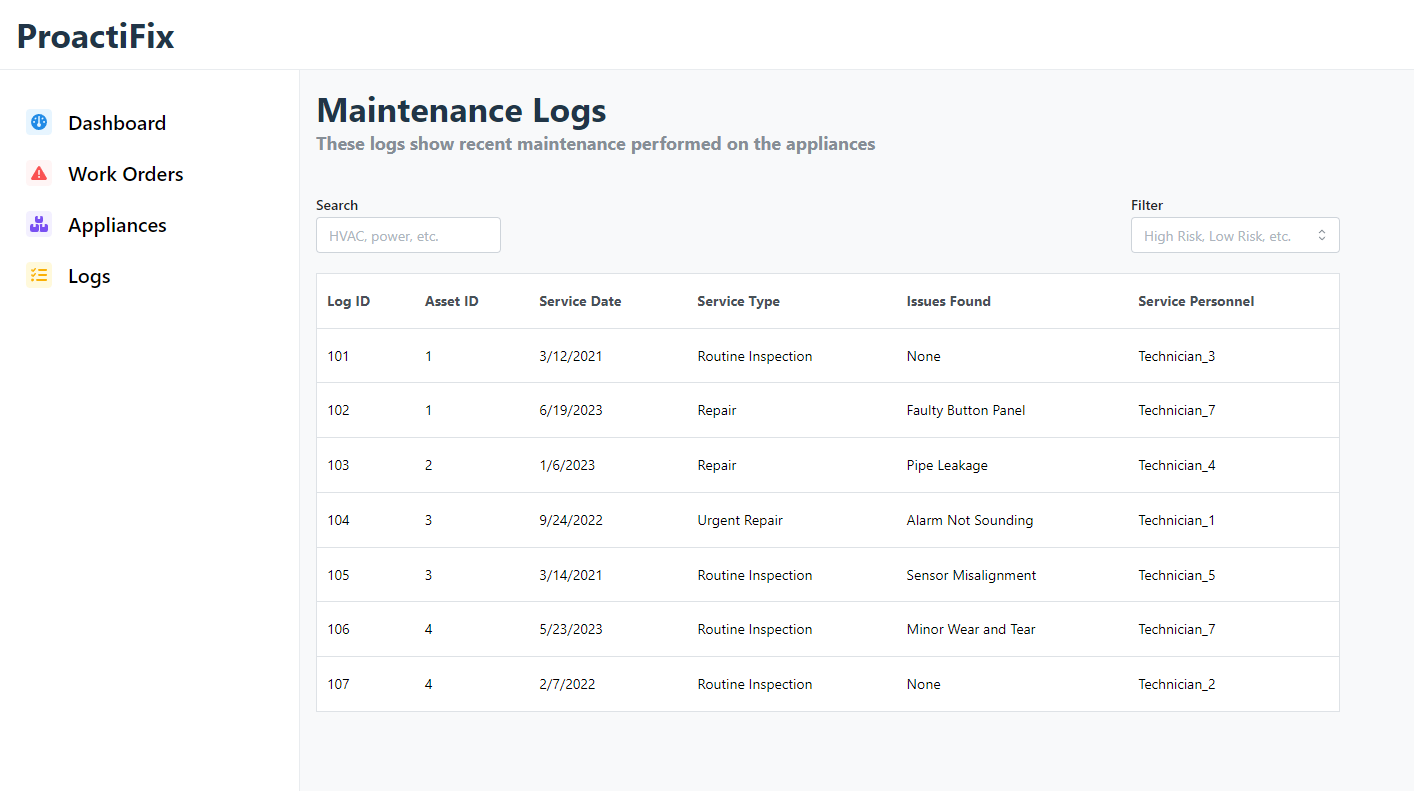
Task: Click the yellow Logs checklist icon
Action: (39, 275)
